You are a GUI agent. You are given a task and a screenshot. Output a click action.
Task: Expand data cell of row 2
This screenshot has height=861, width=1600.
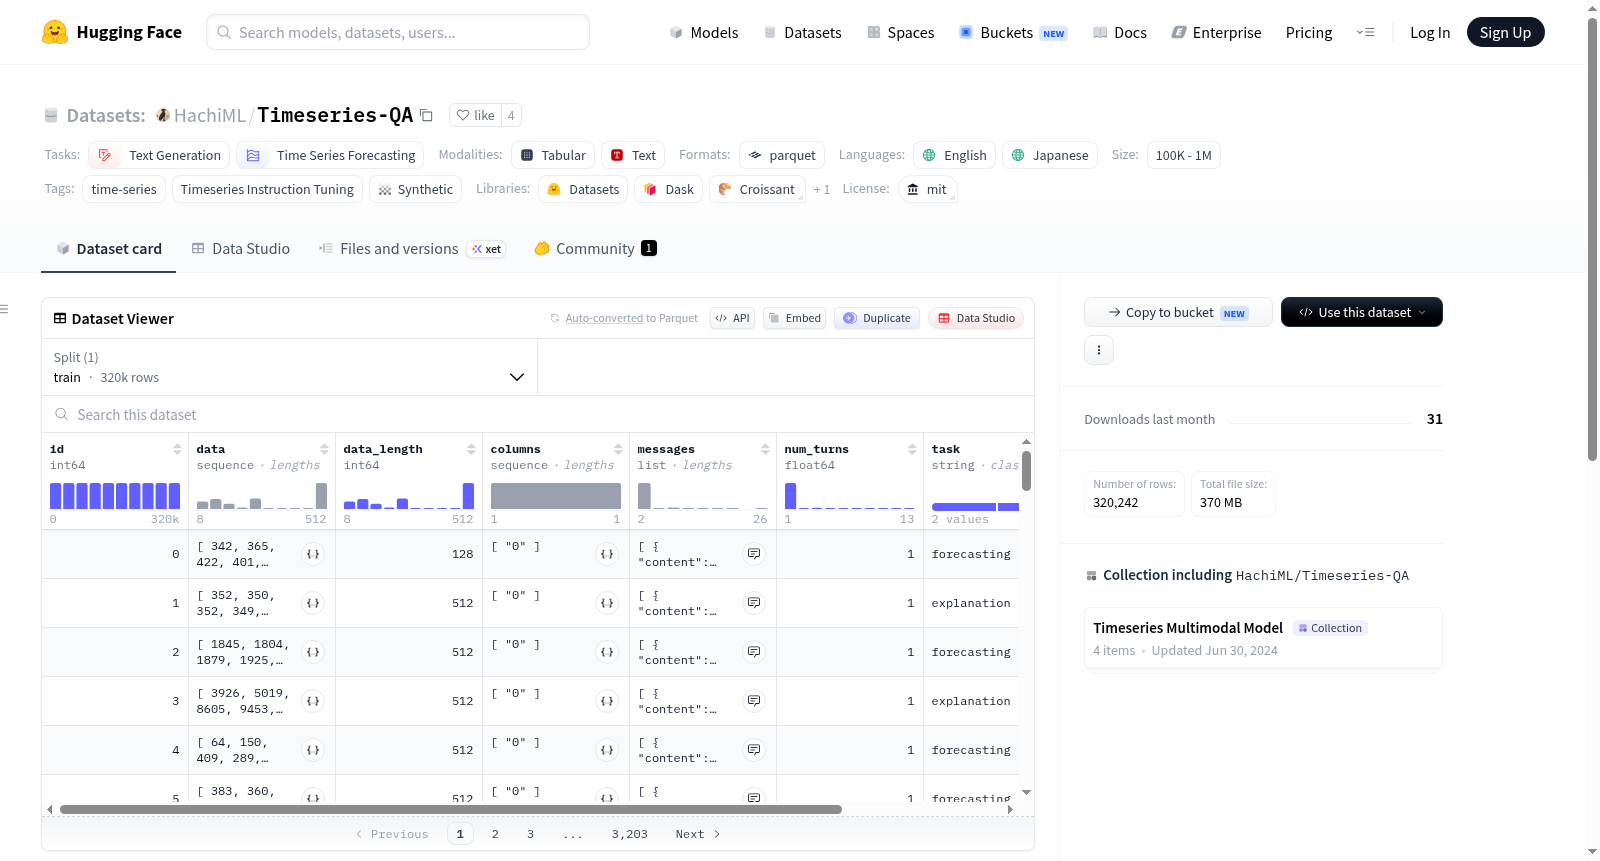(x=313, y=652)
